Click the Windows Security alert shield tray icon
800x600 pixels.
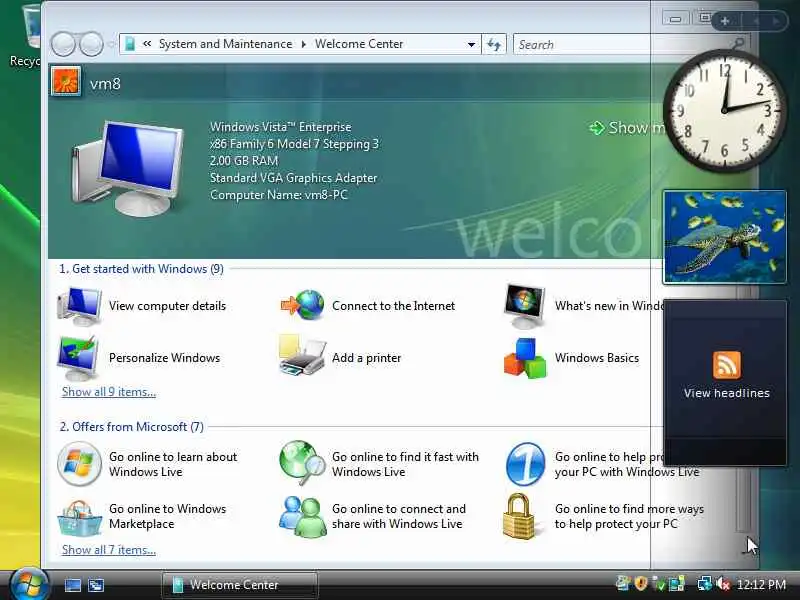click(x=641, y=584)
